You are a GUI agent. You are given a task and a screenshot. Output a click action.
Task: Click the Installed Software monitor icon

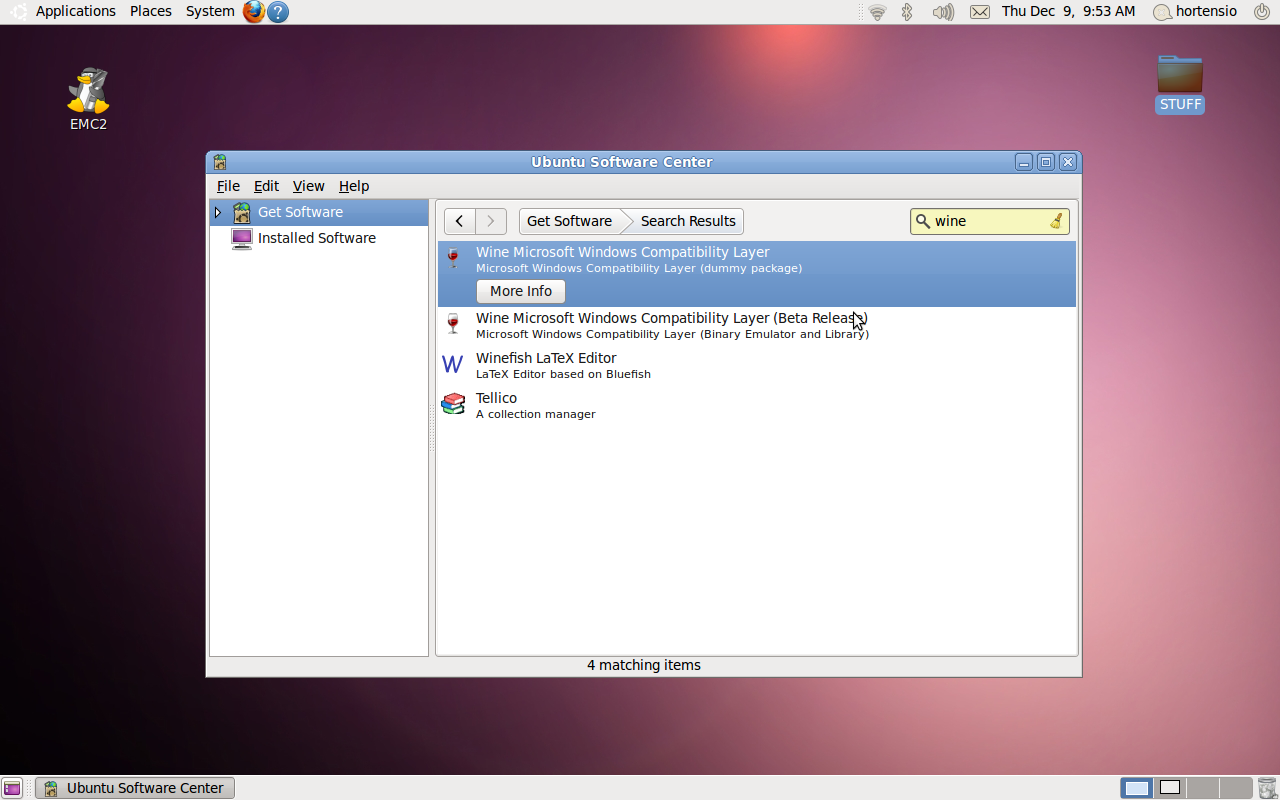point(241,238)
